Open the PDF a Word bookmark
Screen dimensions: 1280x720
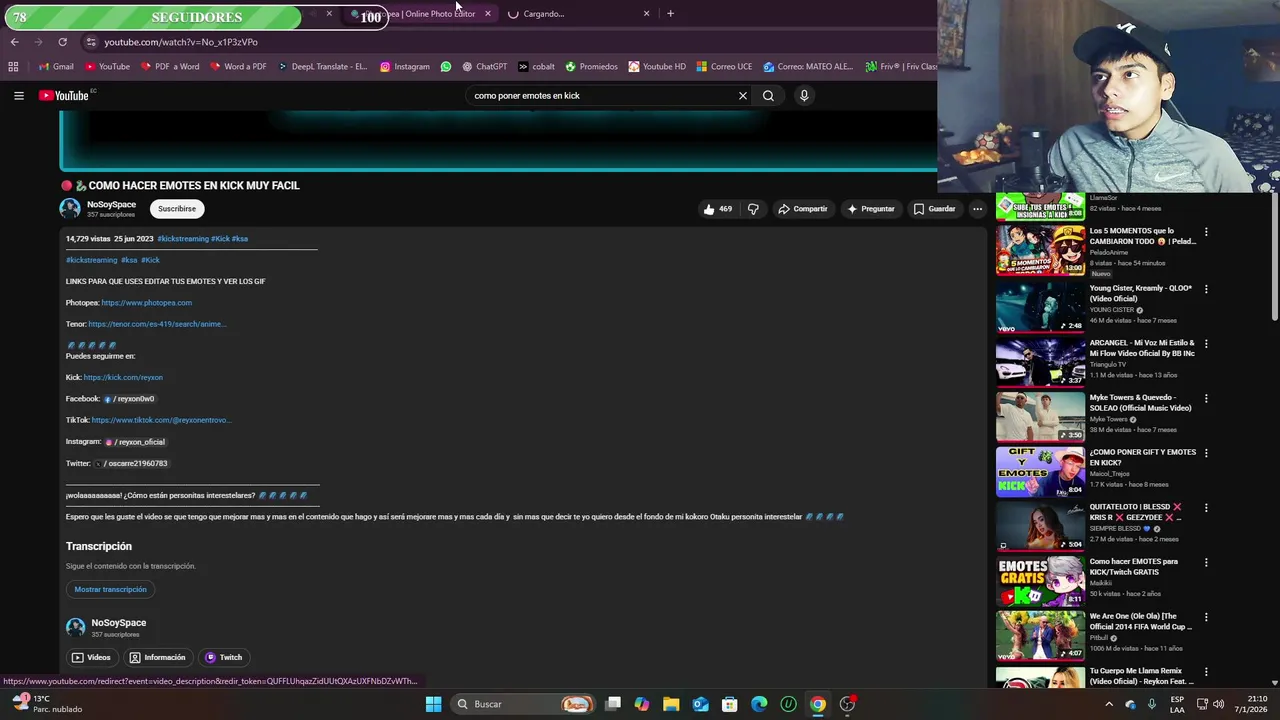(170, 67)
